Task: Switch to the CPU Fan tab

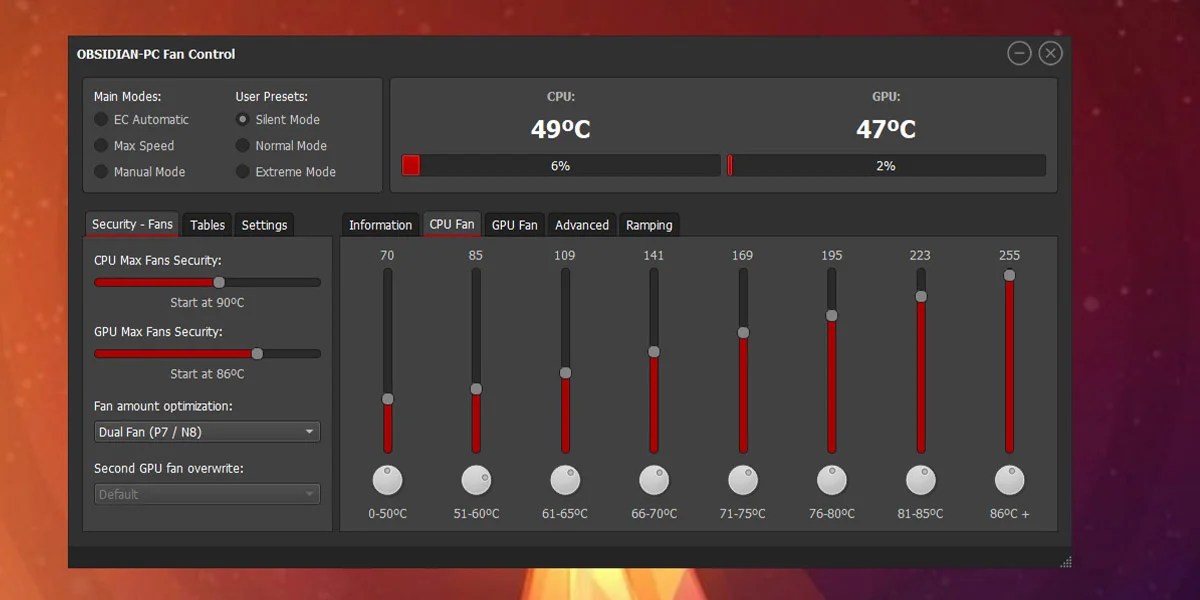Action: (x=452, y=224)
